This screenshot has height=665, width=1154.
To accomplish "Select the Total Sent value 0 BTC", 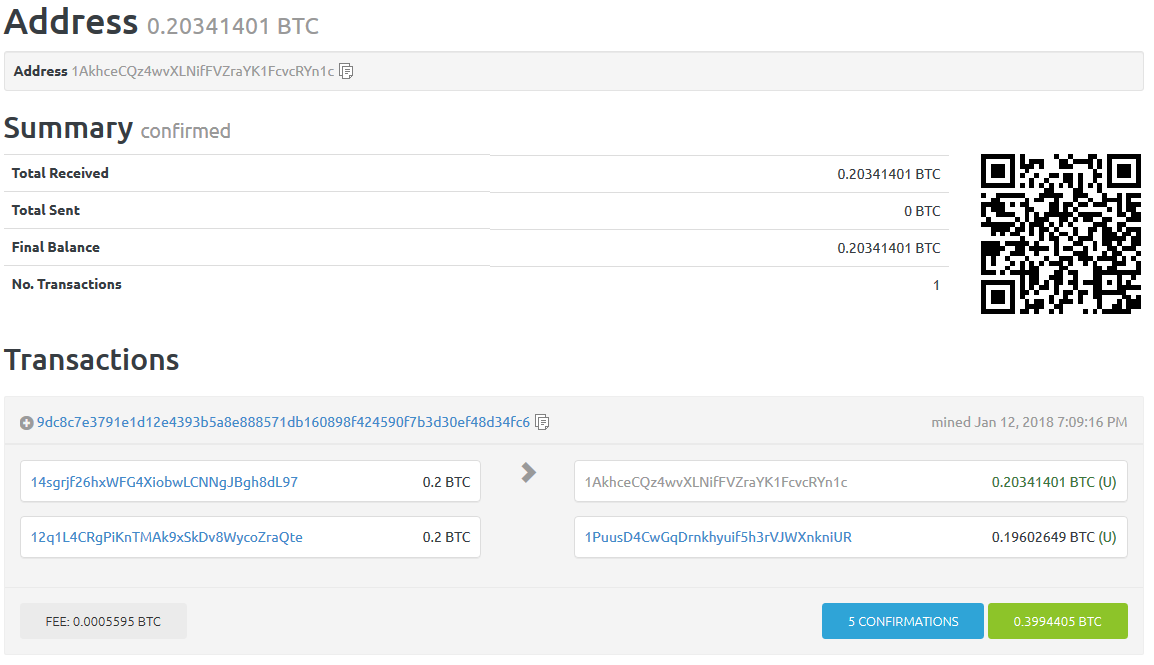I will (x=922, y=211).
